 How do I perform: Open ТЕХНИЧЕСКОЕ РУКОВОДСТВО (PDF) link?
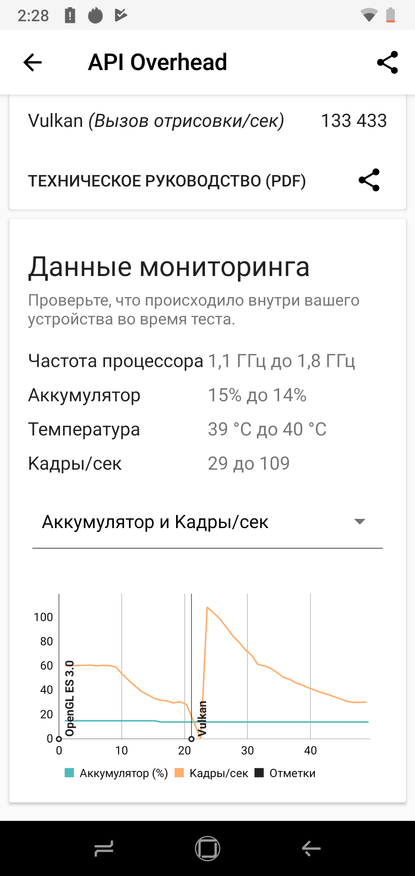[167, 182]
